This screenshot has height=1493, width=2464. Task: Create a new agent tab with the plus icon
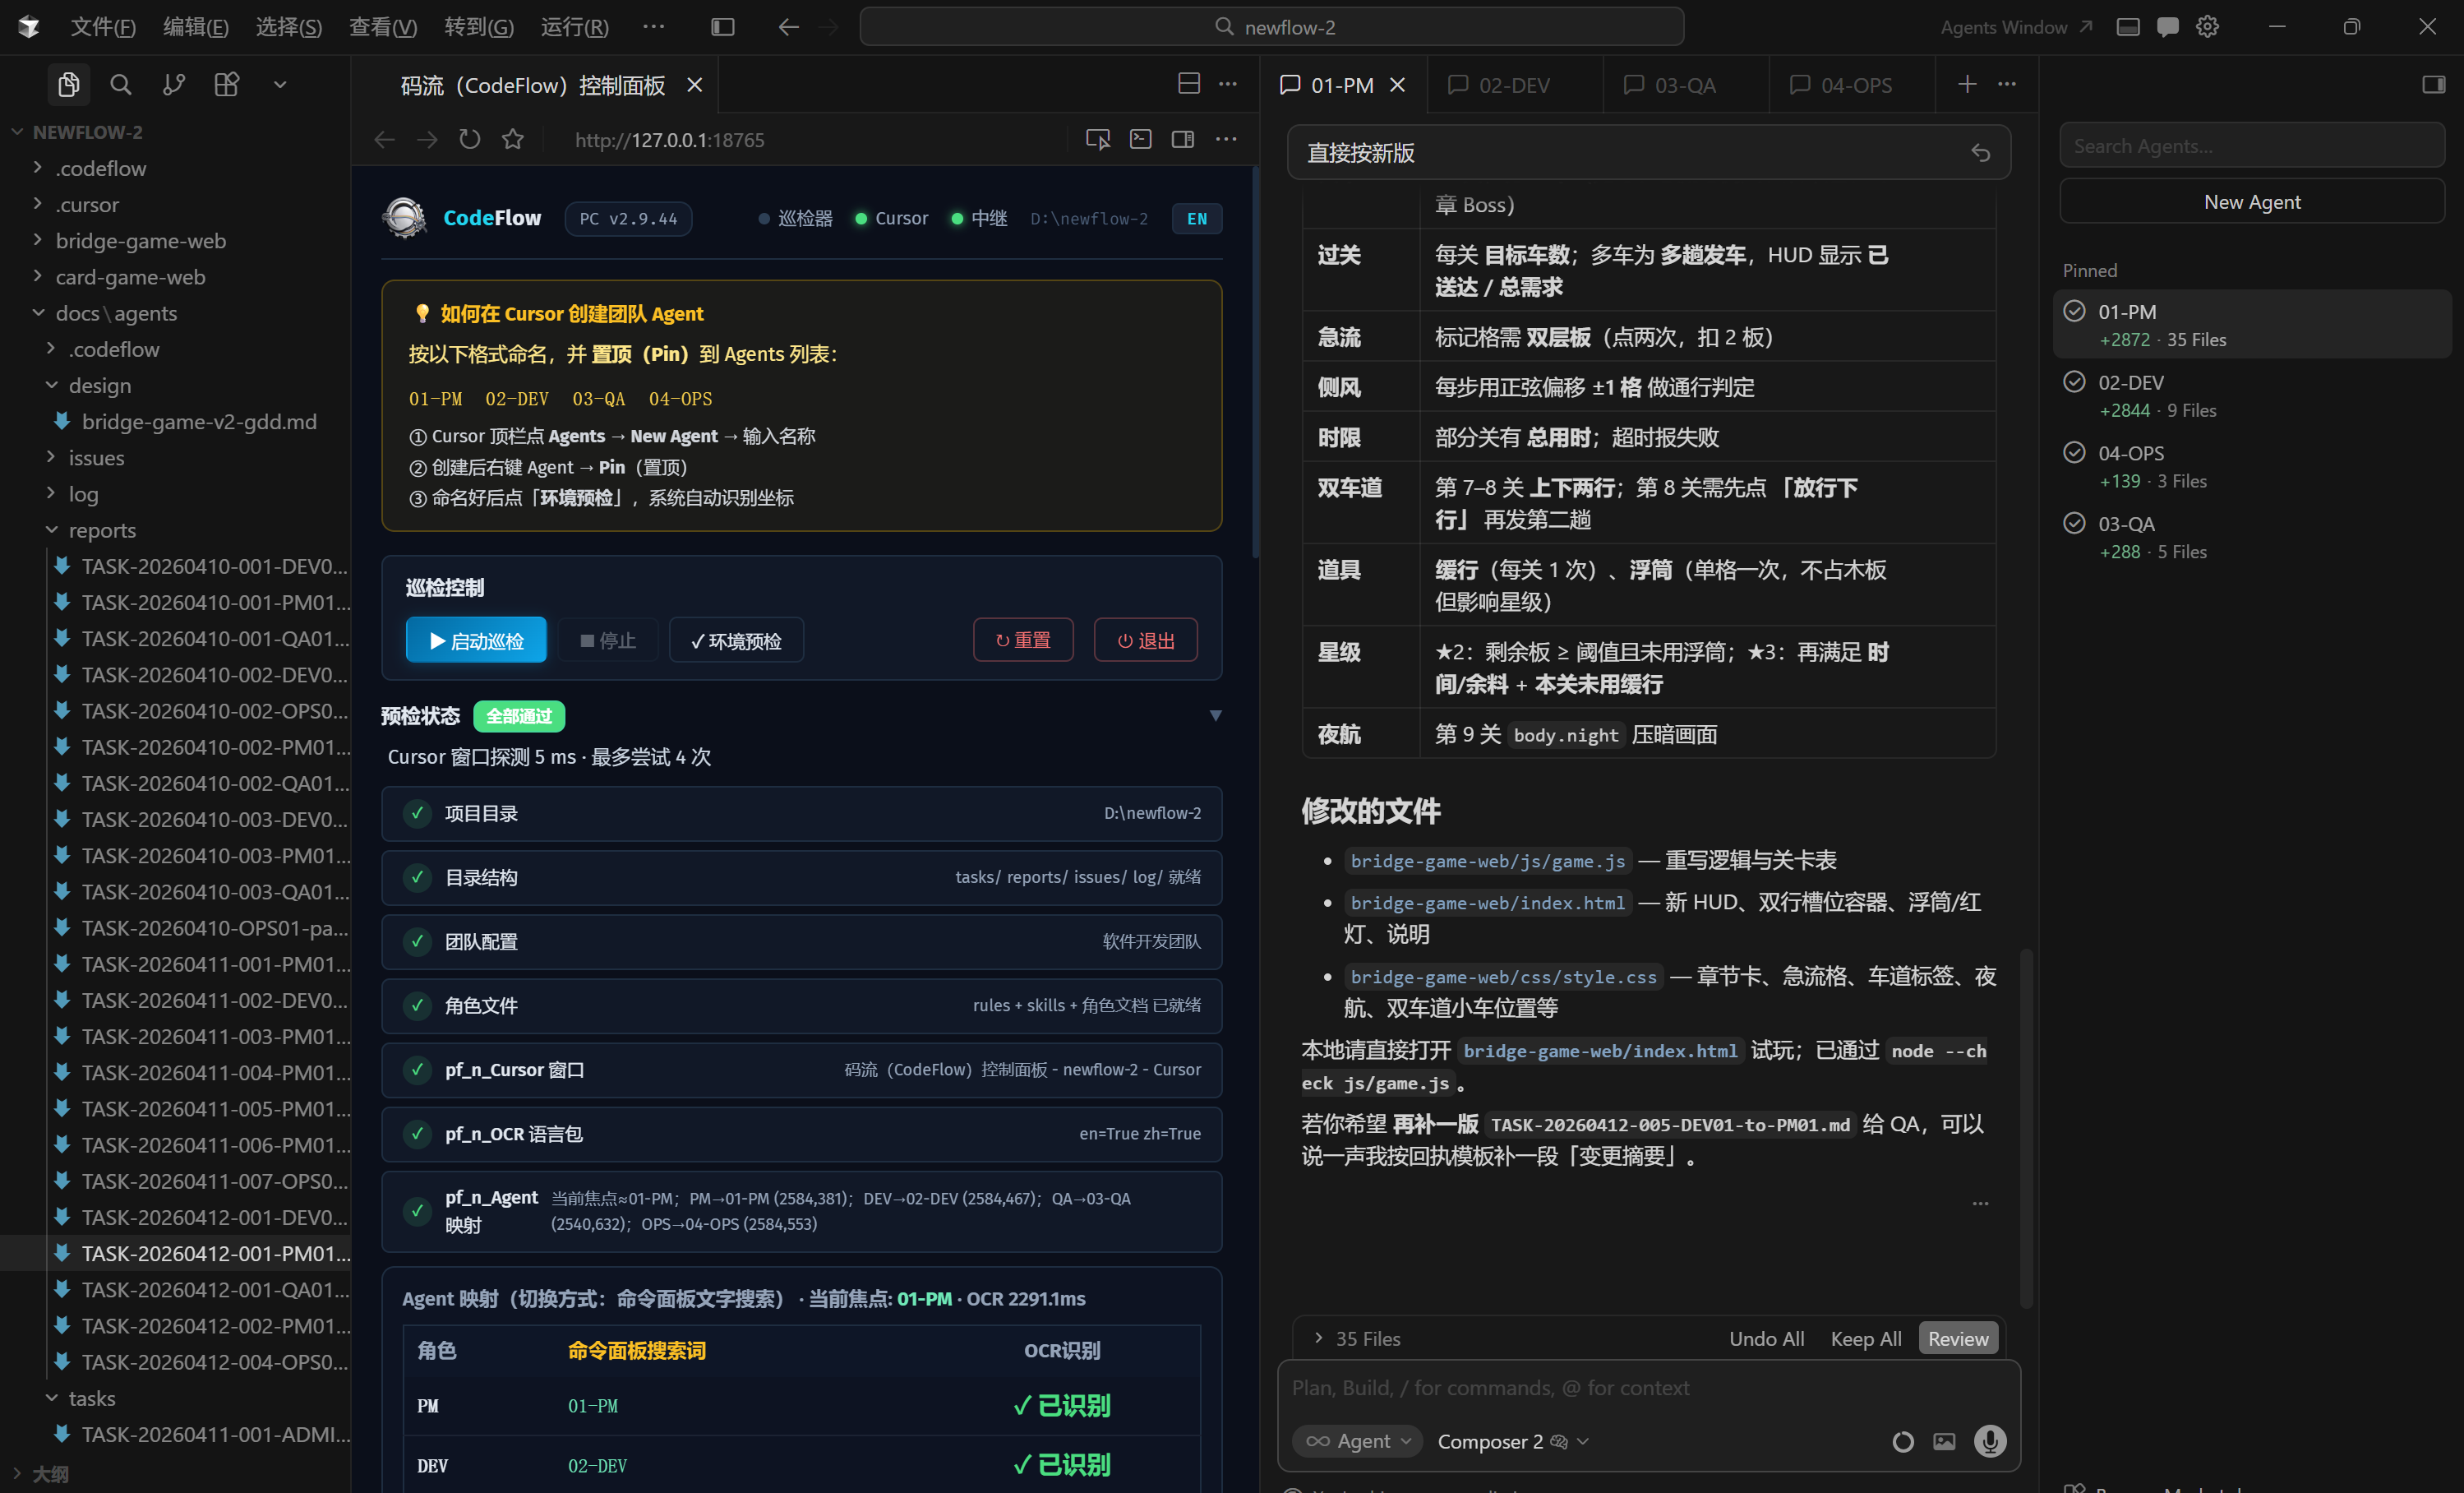pos(1966,84)
